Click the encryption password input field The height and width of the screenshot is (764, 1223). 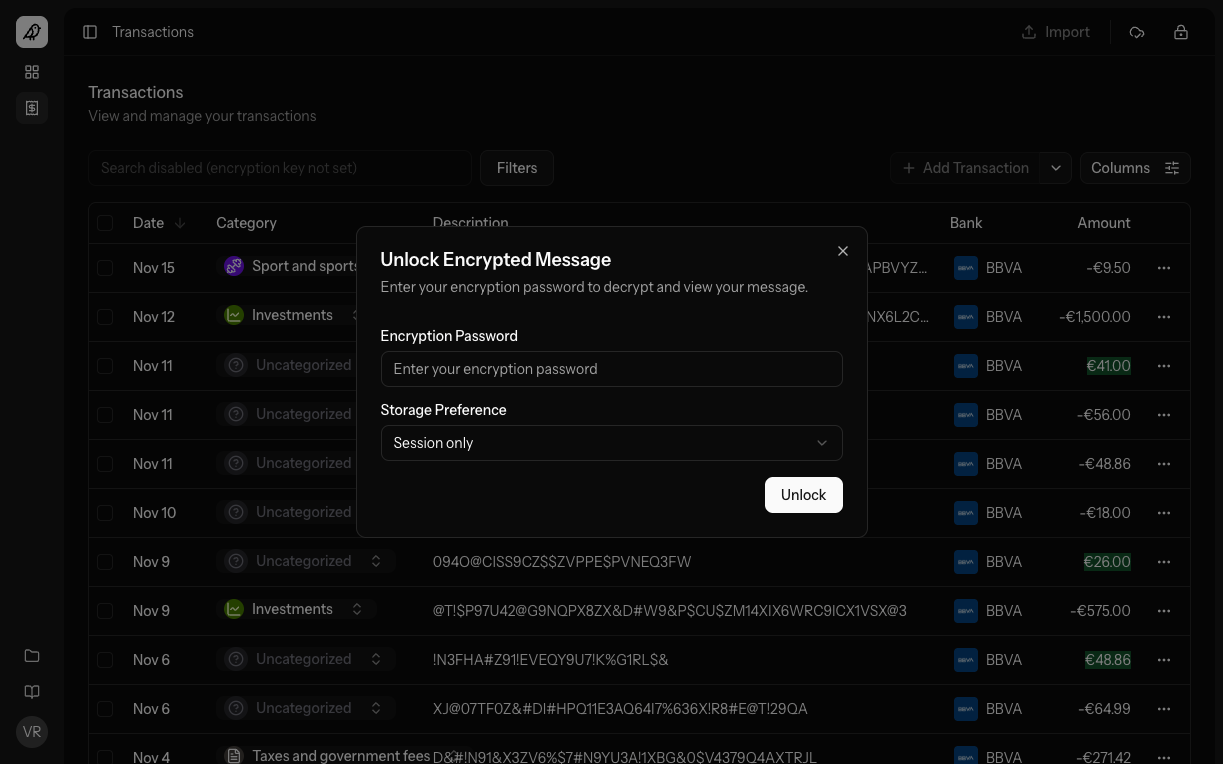[x=611, y=369]
